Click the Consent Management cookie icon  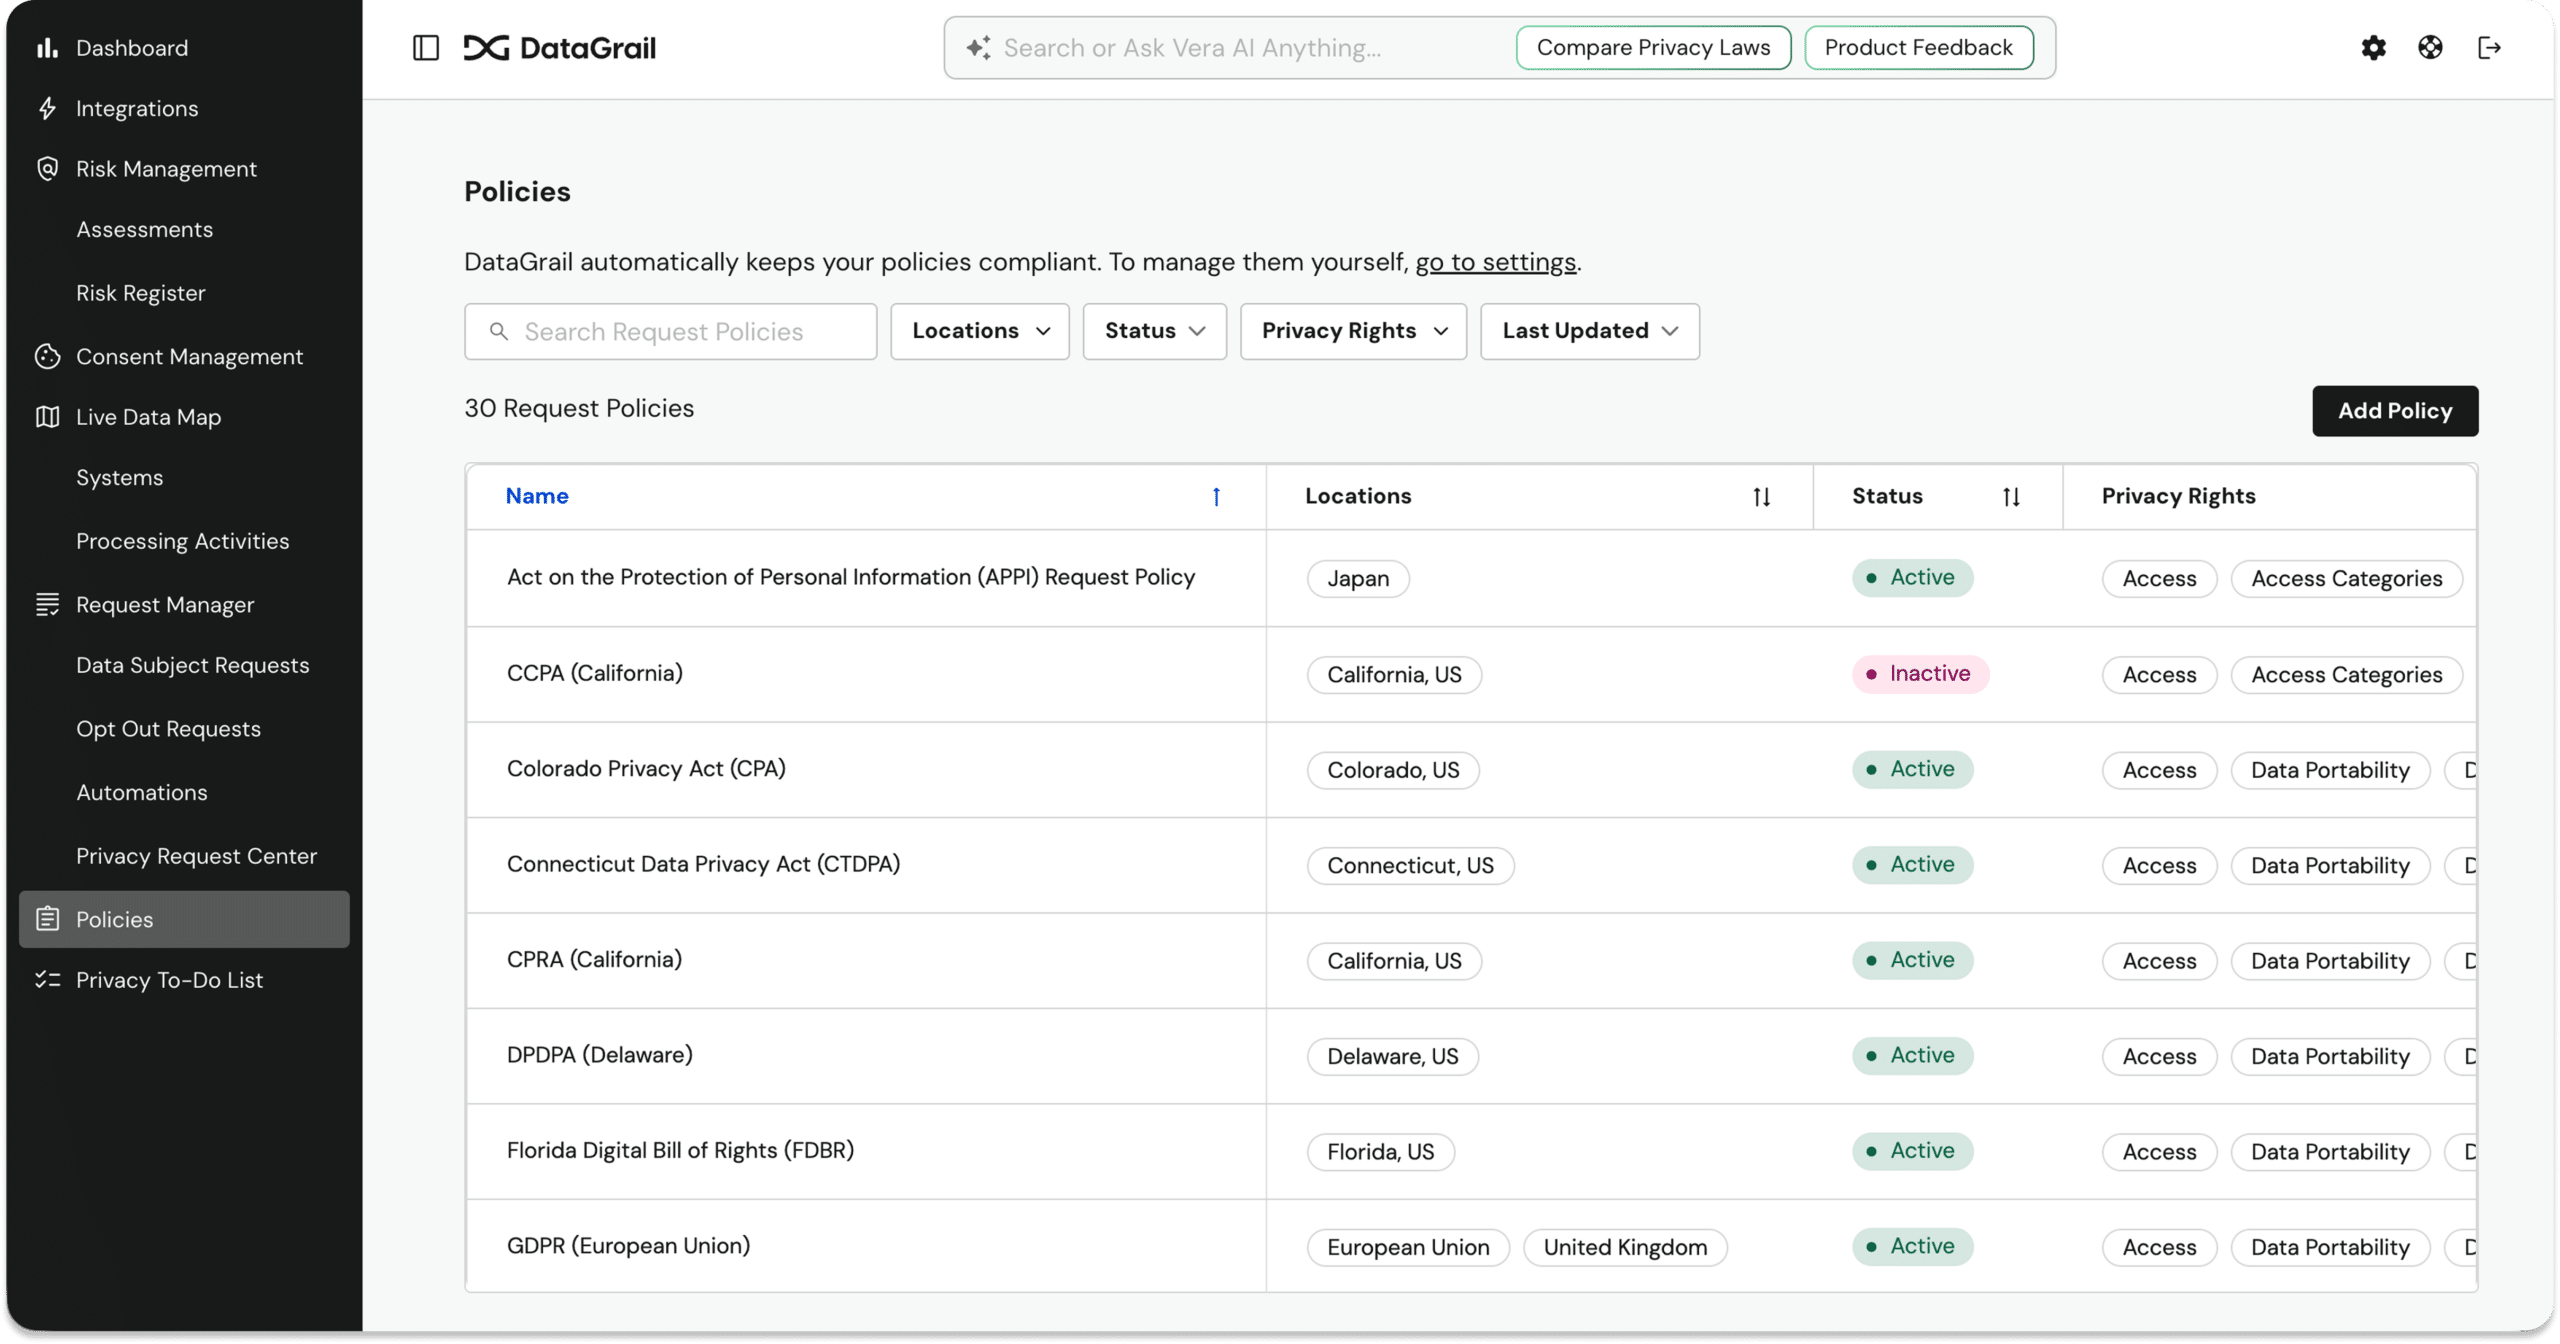pos(47,356)
